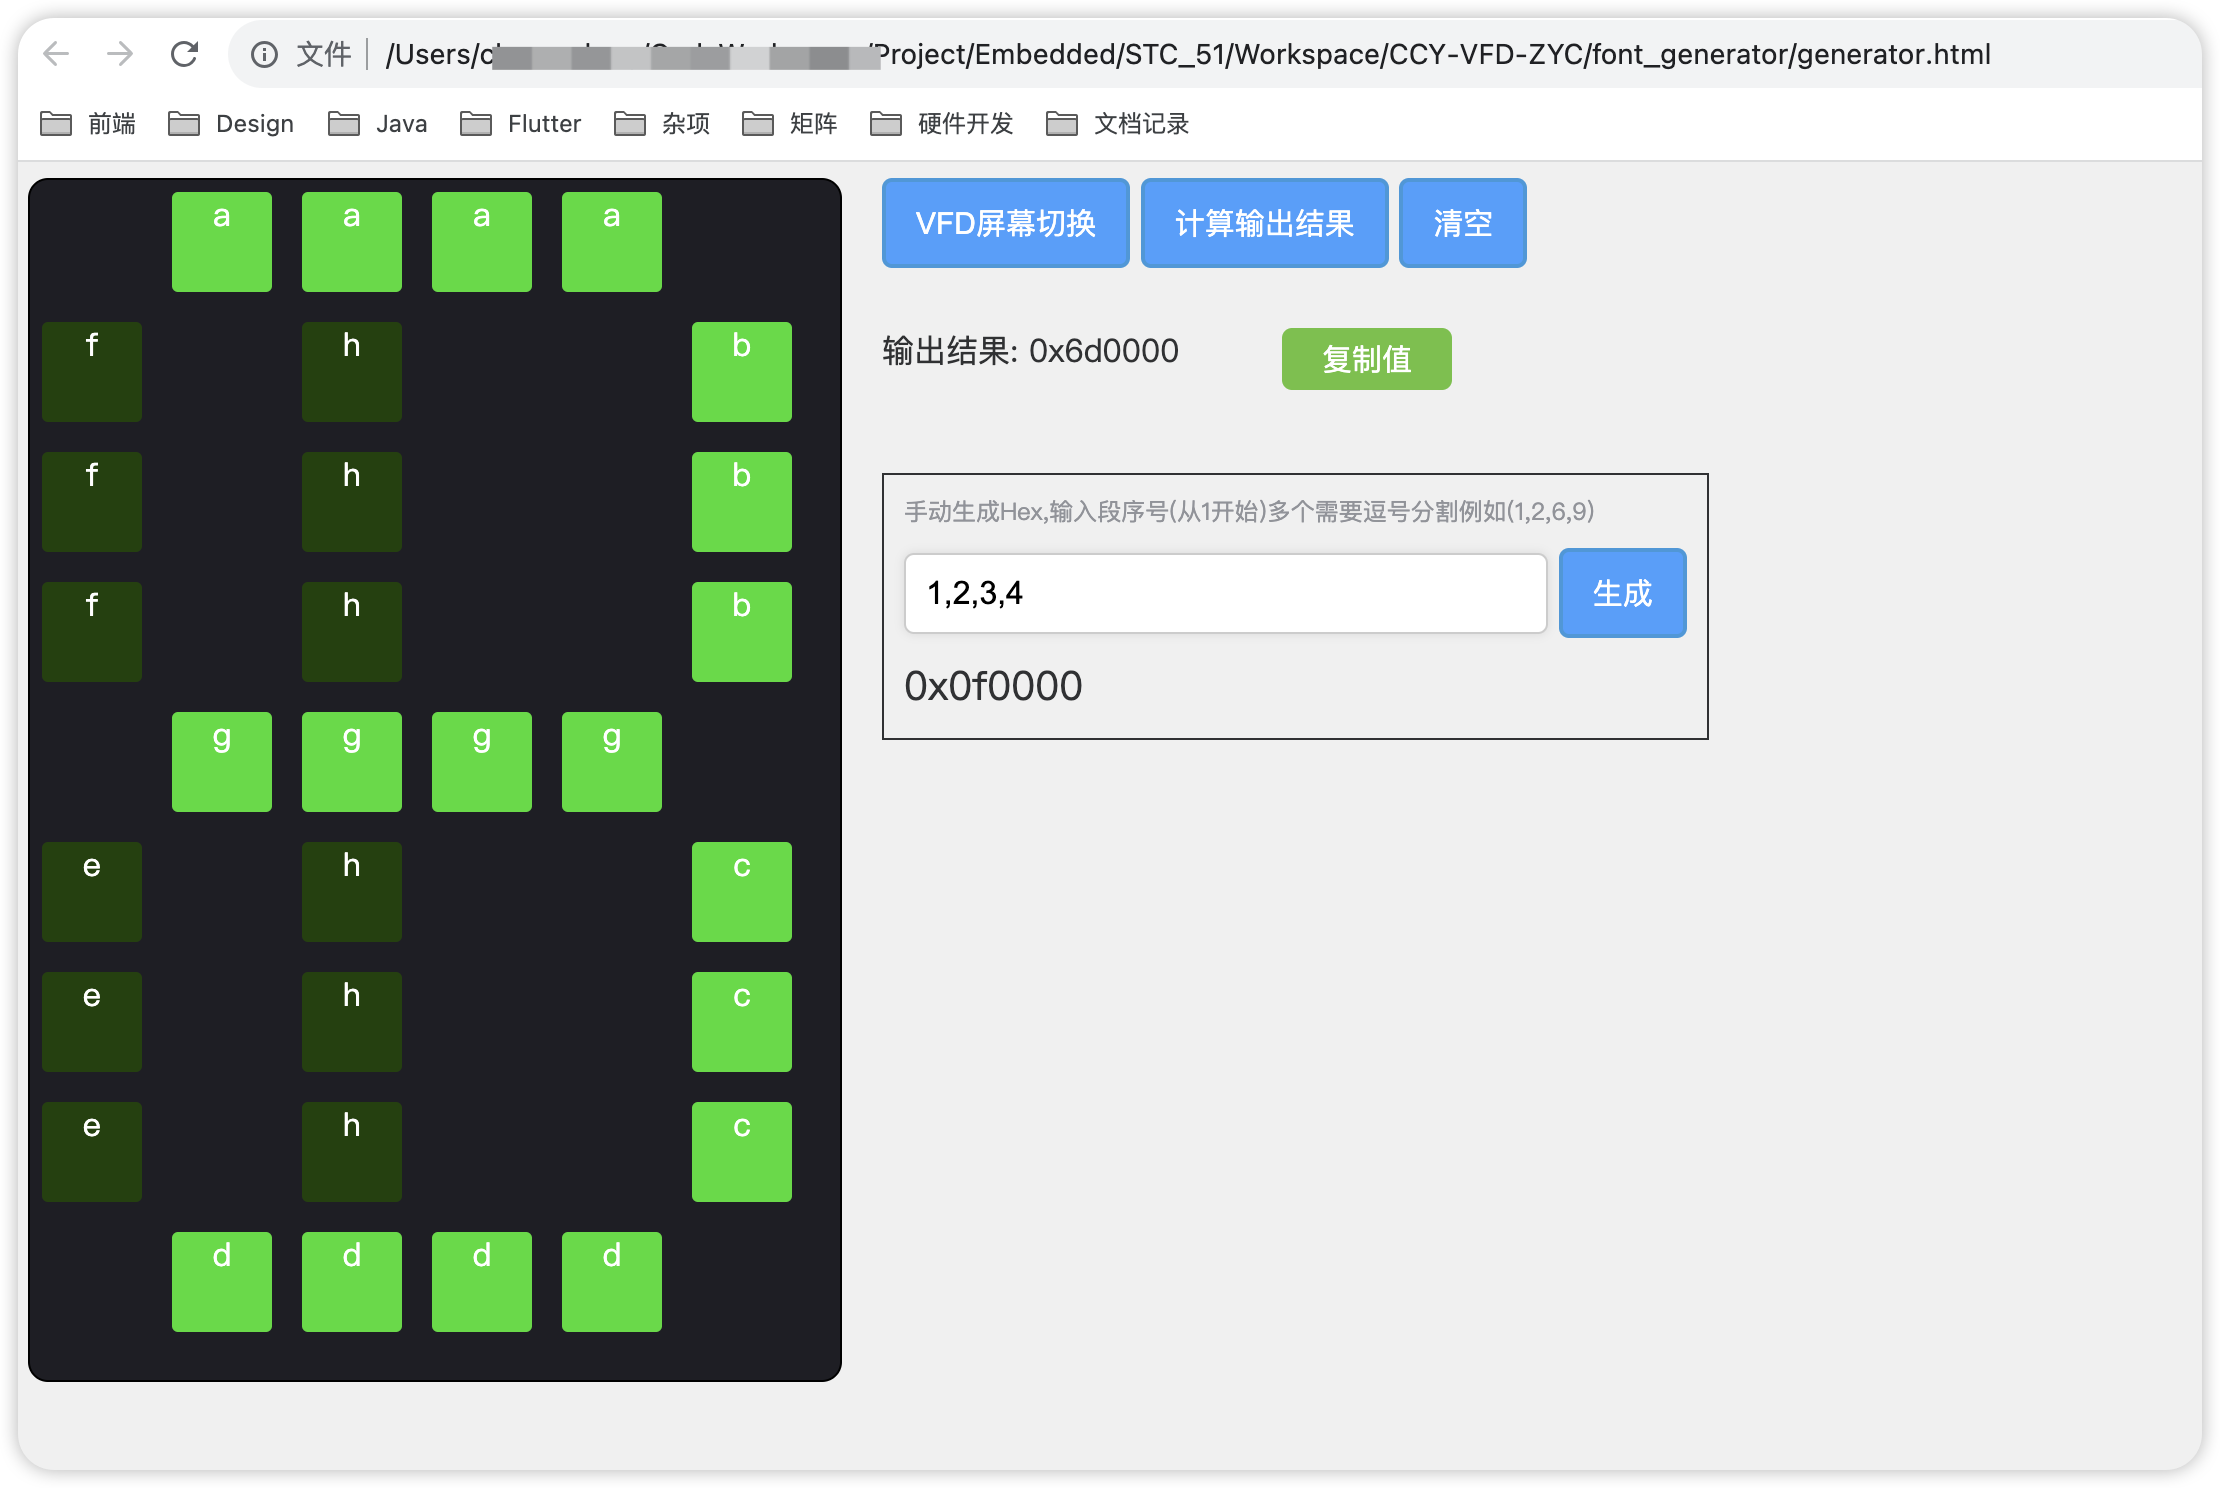
Task: Open the 文档记录 bookmarks folder
Action: pos(1118,123)
